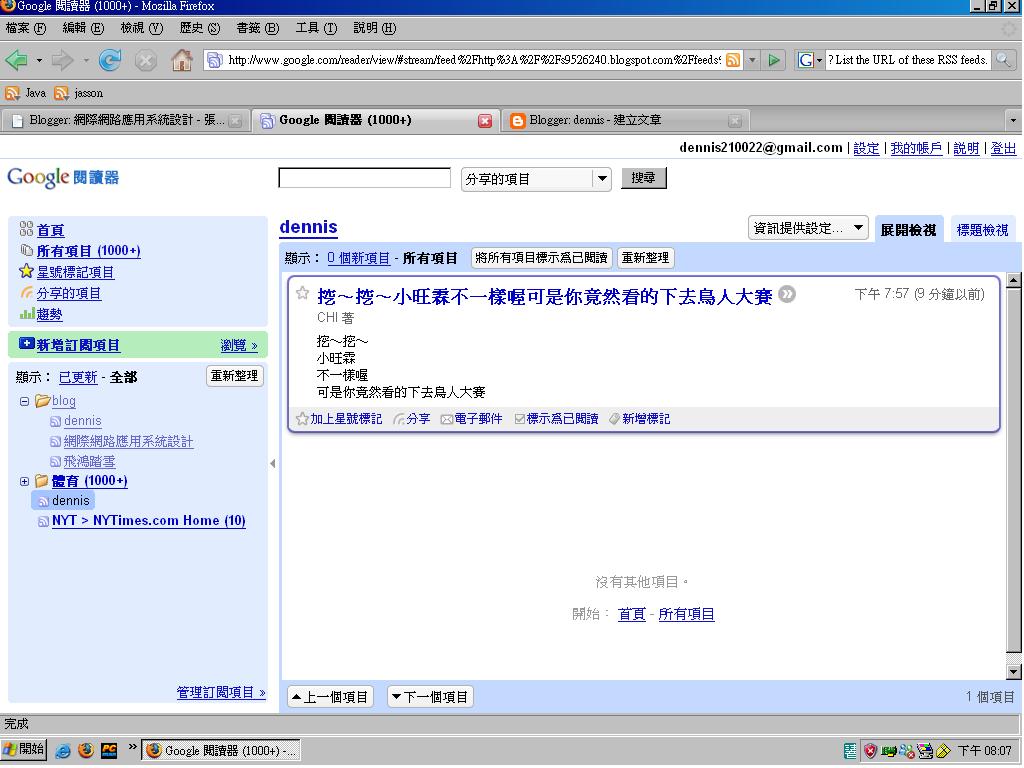Click the browser Back arrow button
The image size is (1024, 768).
[x=16, y=61]
